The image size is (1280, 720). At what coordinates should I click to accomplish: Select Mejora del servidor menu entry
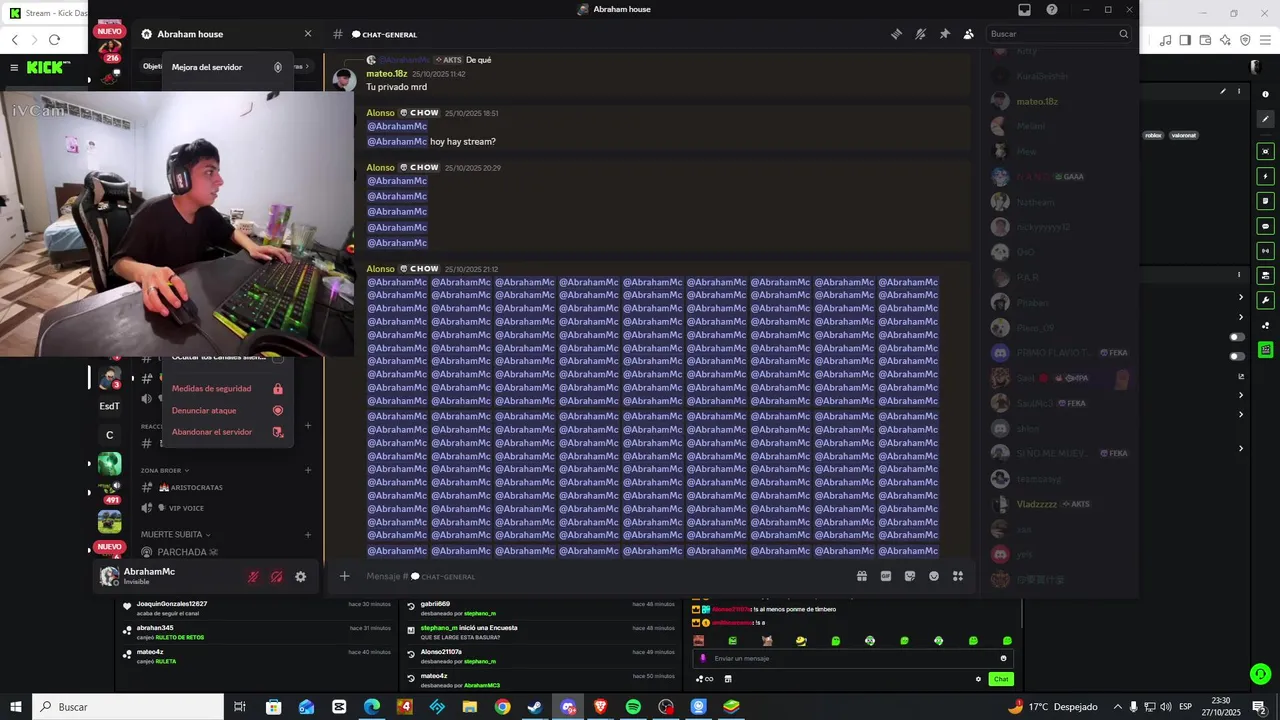pos(227,67)
